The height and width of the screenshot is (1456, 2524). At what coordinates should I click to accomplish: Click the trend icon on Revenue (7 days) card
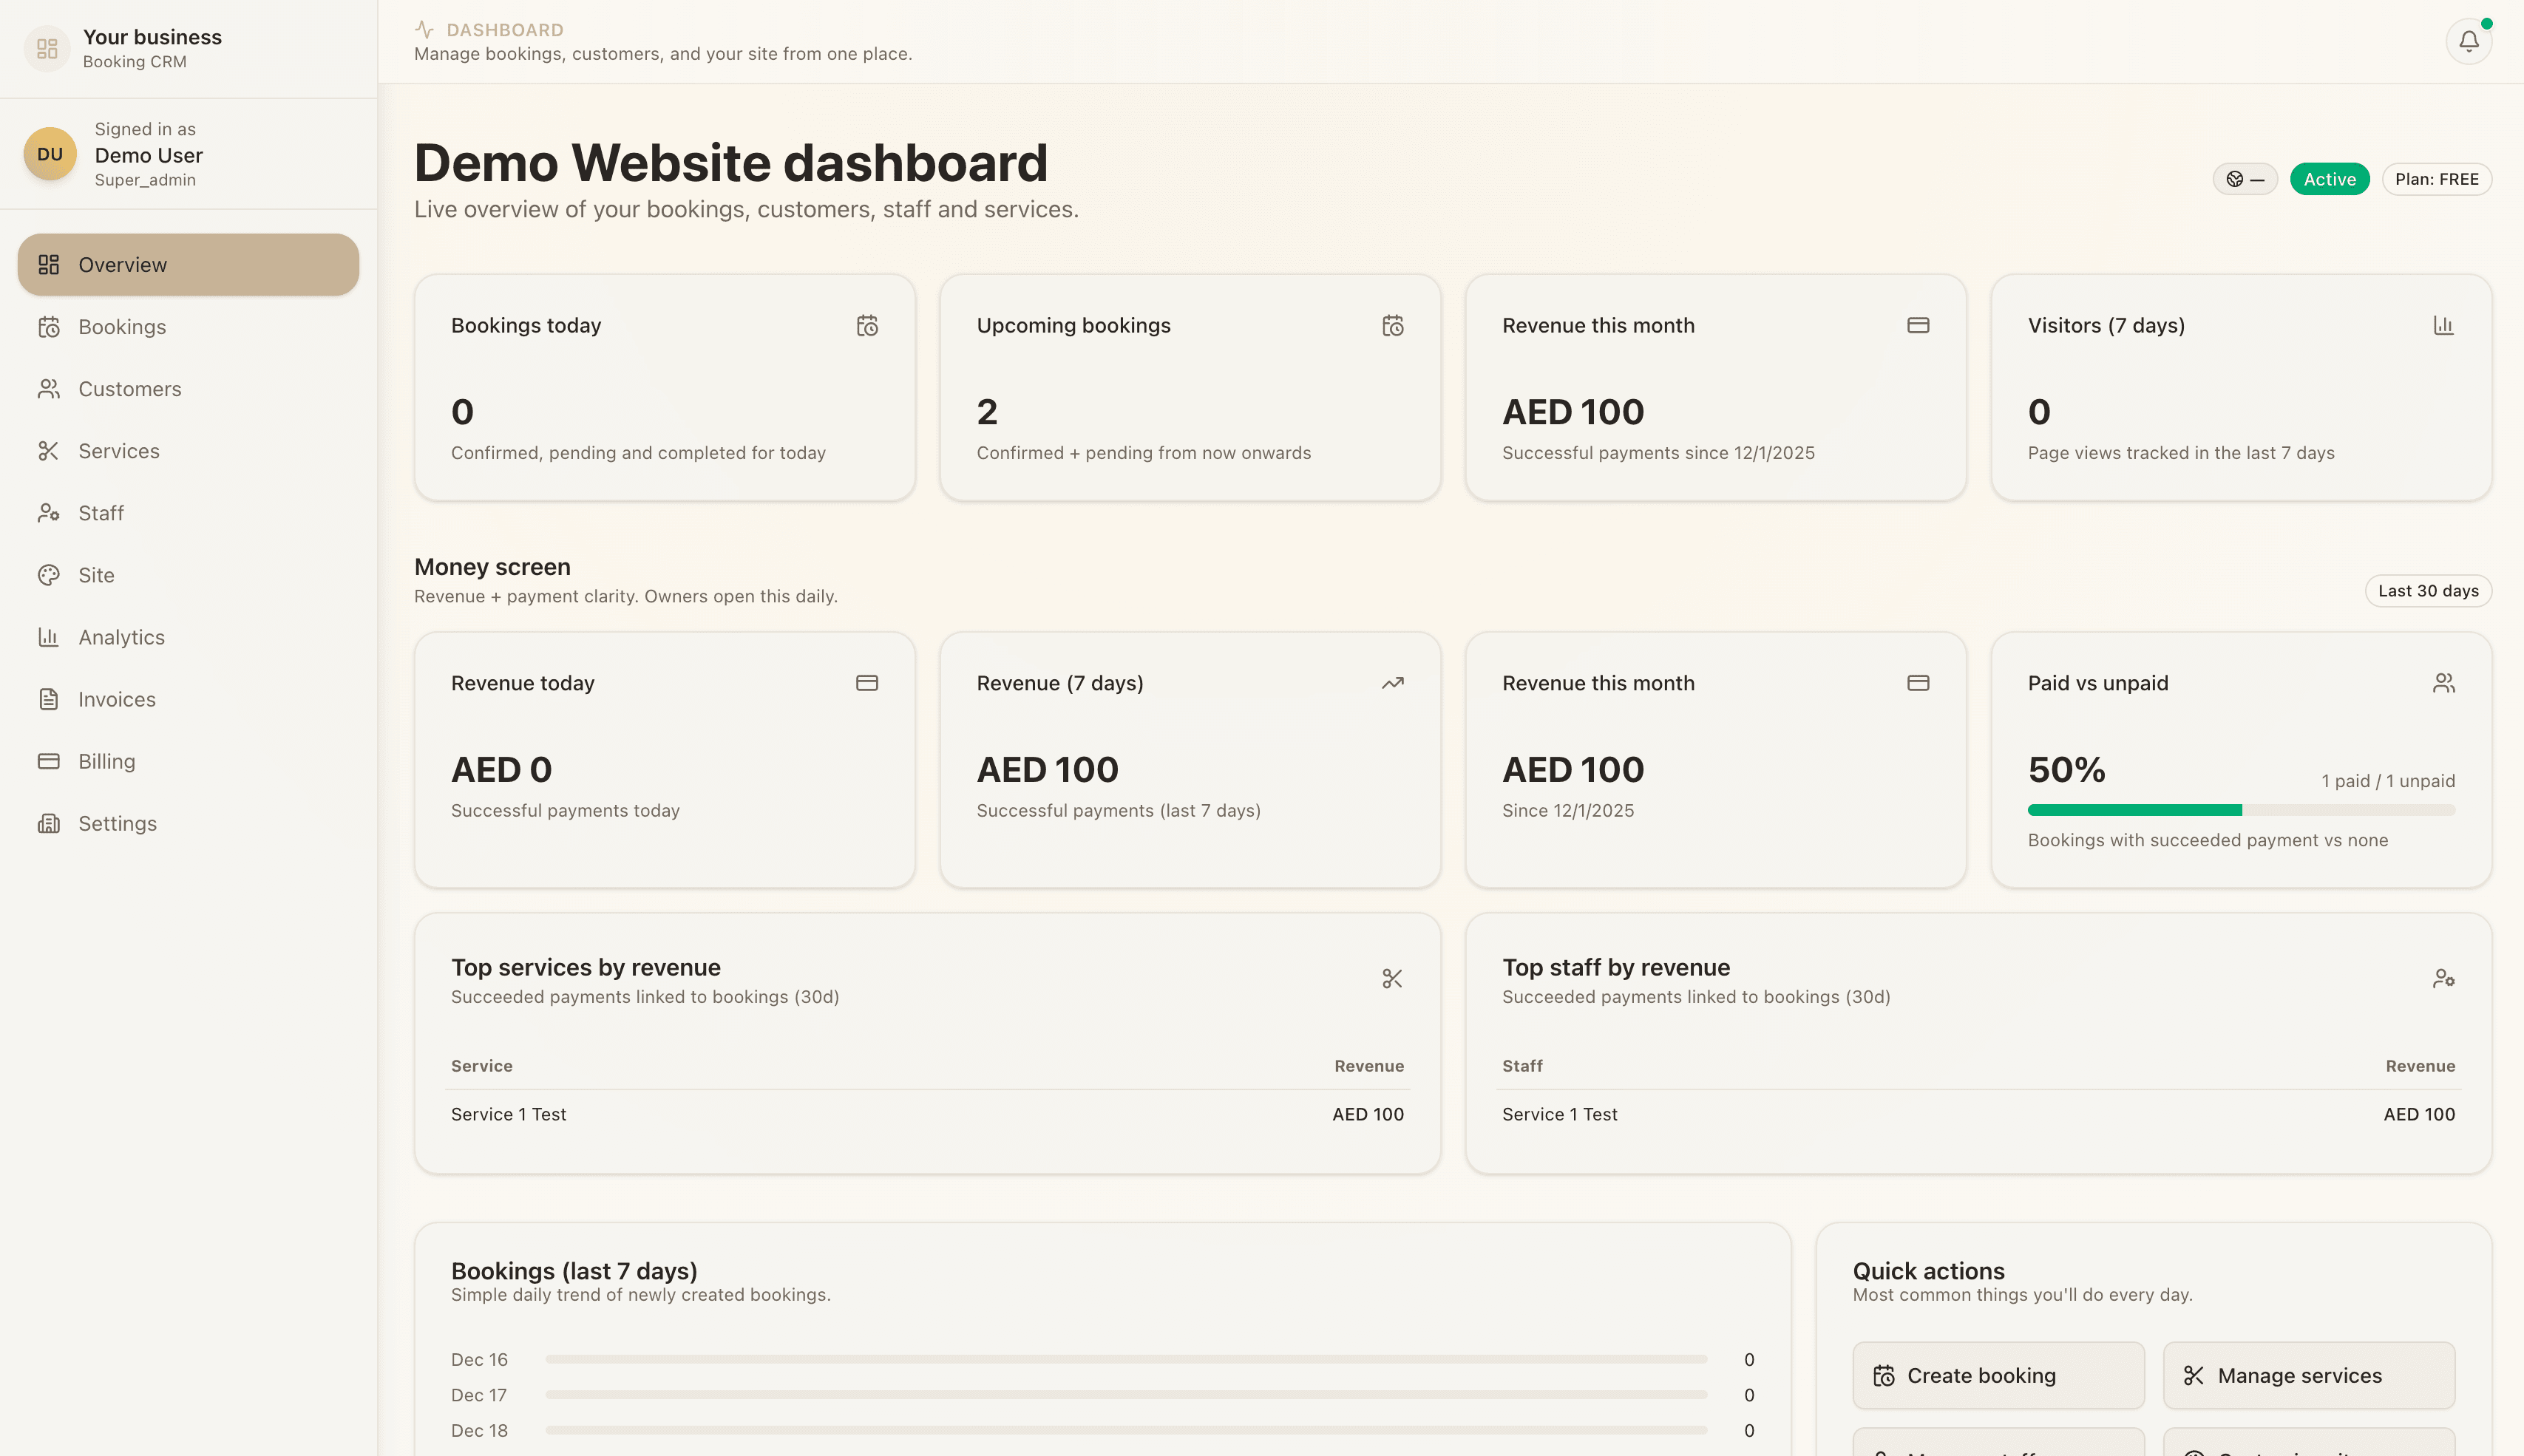pos(1392,683)
